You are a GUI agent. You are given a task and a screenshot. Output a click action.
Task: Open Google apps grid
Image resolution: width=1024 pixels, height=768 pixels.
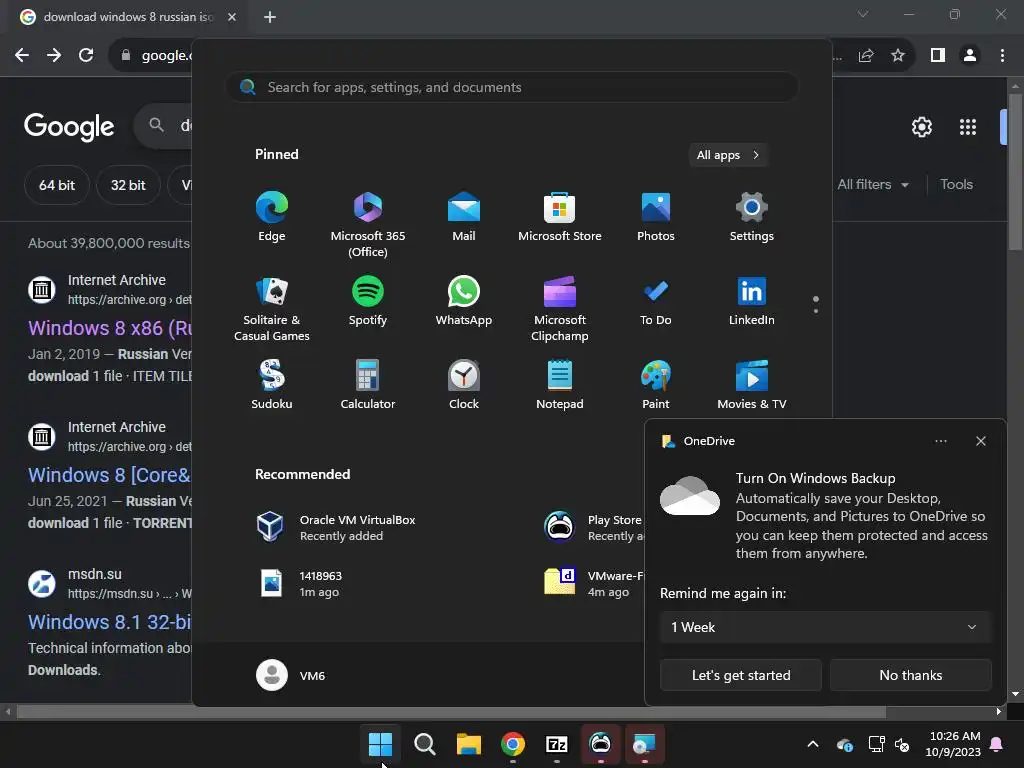point(968,127)
